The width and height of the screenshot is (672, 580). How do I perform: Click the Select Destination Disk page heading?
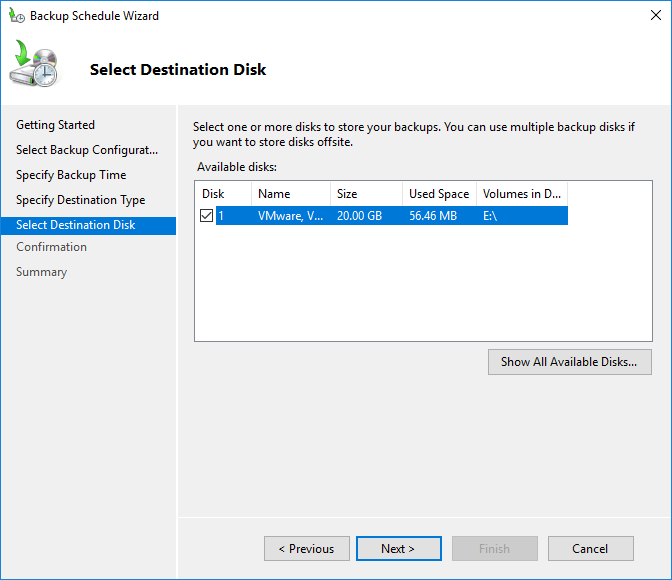pos(178,69)
